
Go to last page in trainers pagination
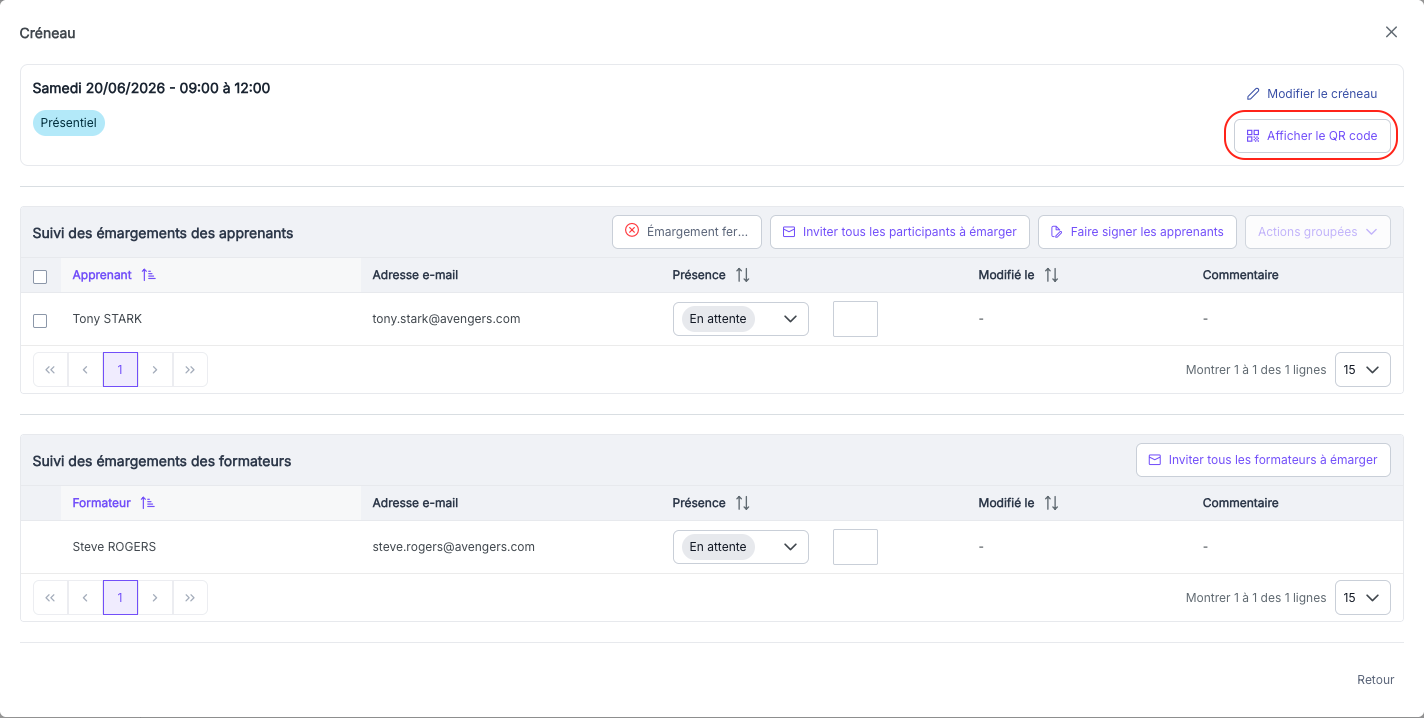click(190, 598)
